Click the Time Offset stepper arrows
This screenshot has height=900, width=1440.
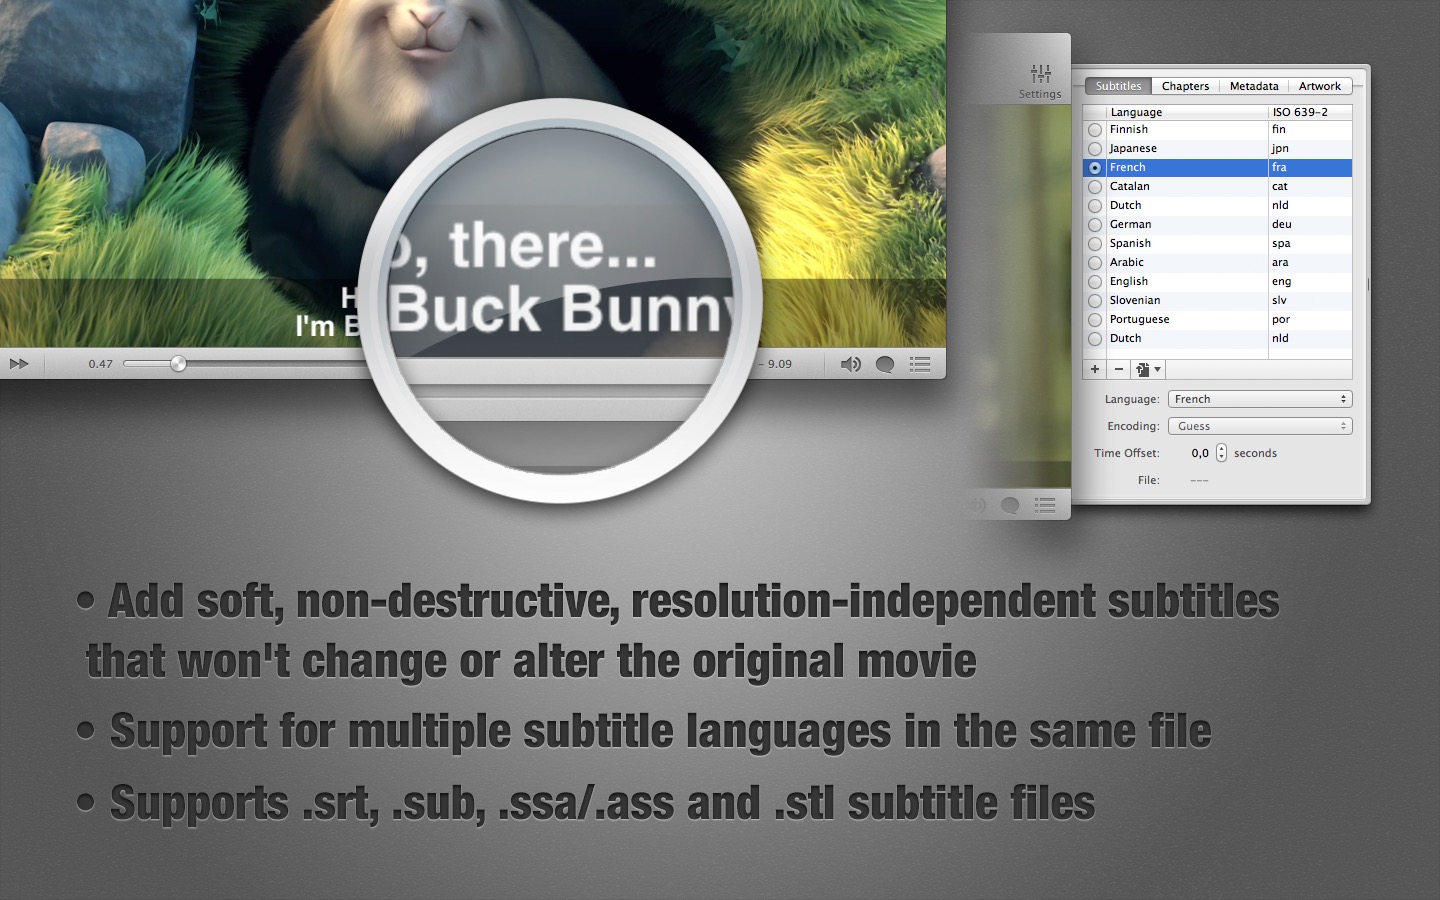(x=1221, y=453)
